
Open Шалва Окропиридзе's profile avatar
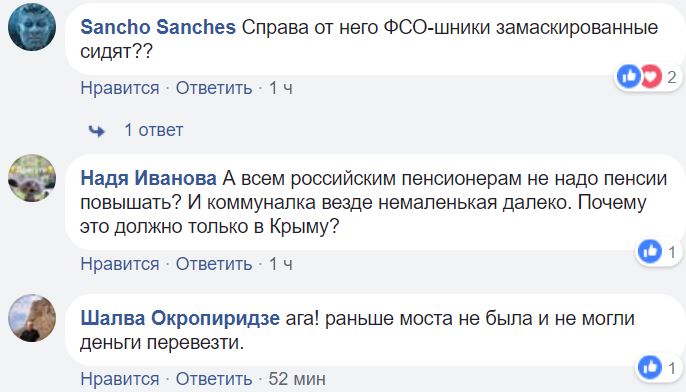tap(32, 318)
